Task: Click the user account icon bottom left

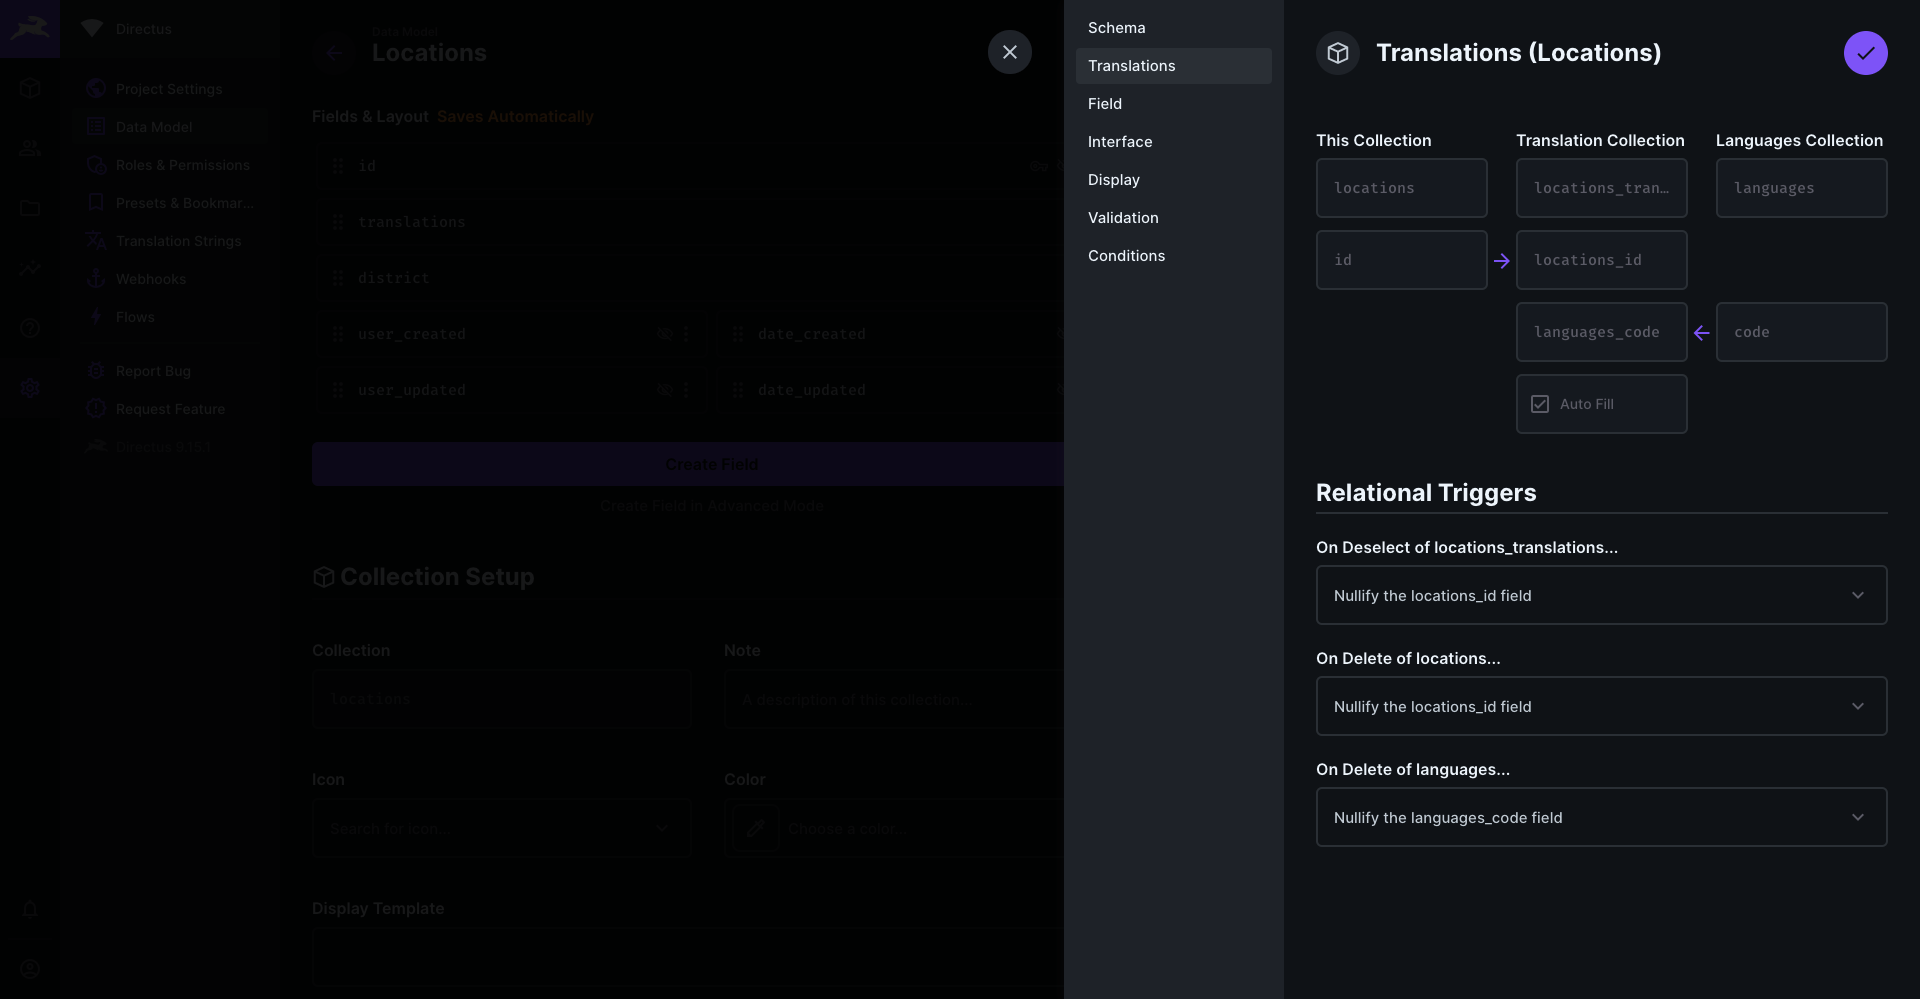Action: (30, 969)
